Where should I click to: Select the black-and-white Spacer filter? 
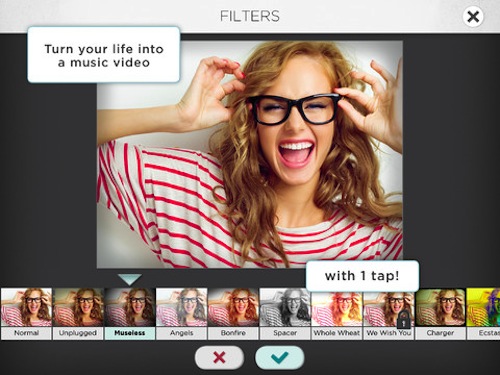(x=285, y=307)
